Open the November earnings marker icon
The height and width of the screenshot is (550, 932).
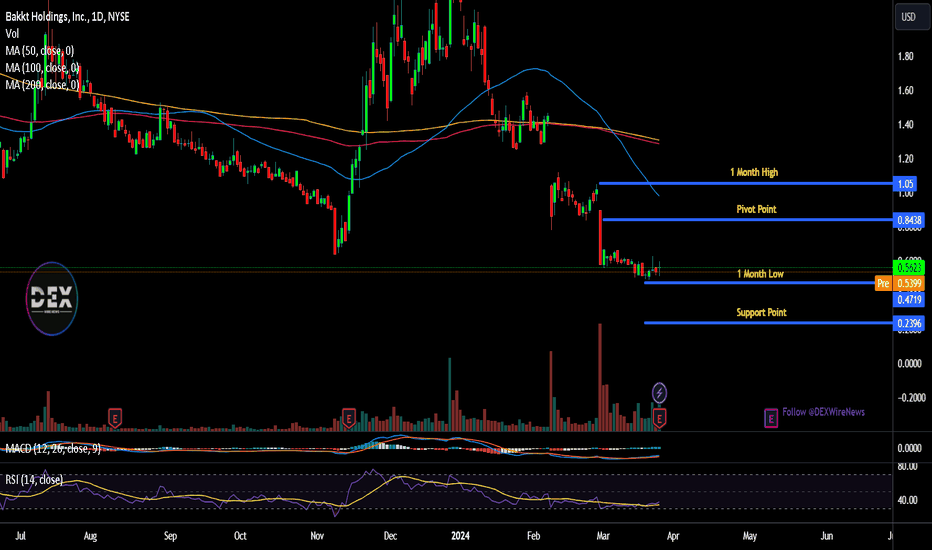(x=349, y=417)
